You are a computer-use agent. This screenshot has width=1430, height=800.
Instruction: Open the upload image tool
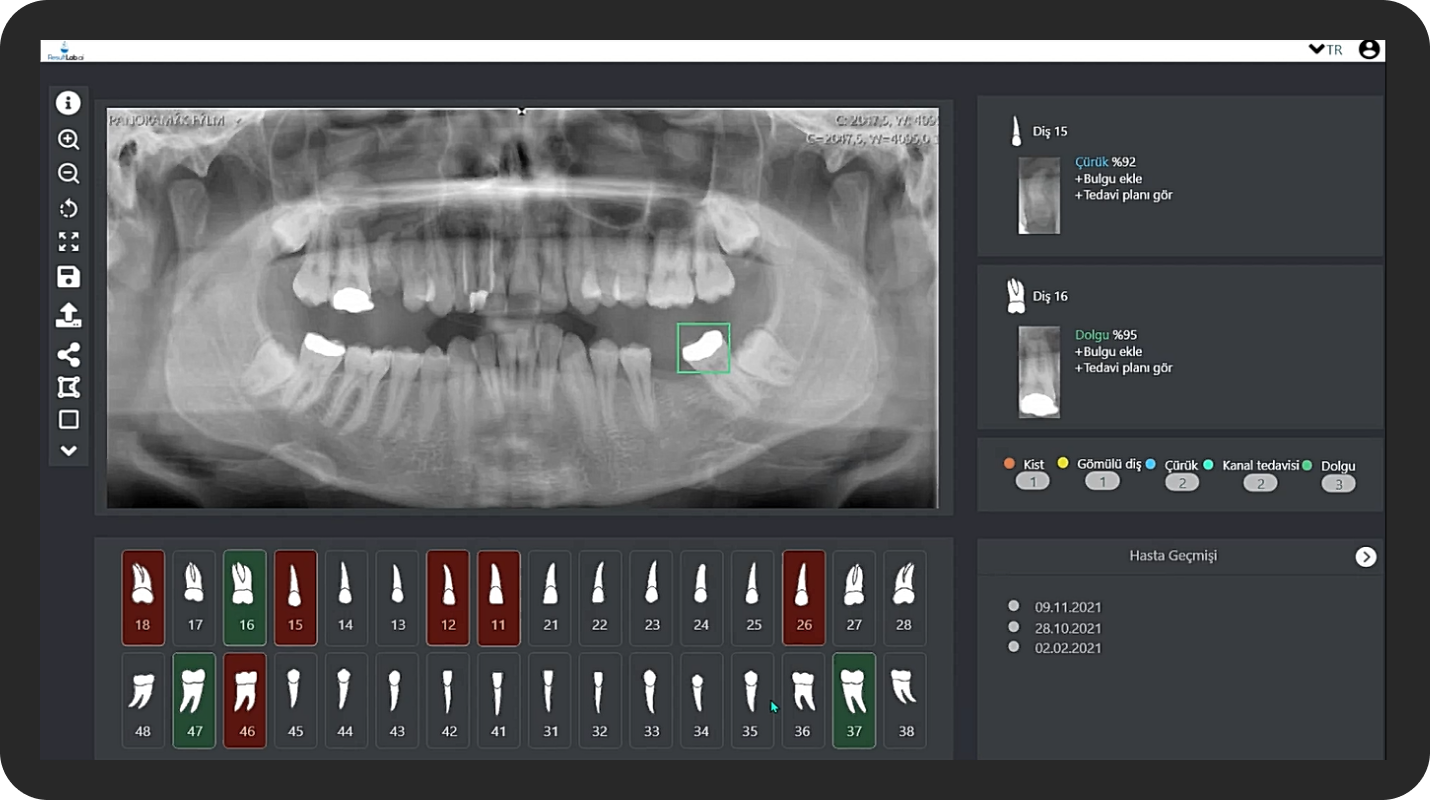68,312
